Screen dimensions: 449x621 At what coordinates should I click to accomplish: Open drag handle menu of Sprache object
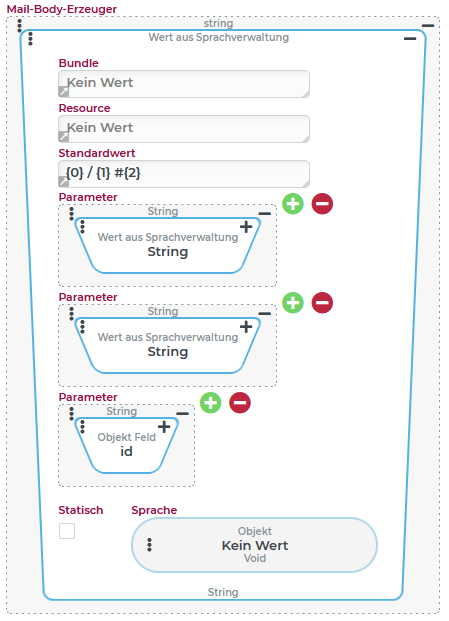pos(149,545)
